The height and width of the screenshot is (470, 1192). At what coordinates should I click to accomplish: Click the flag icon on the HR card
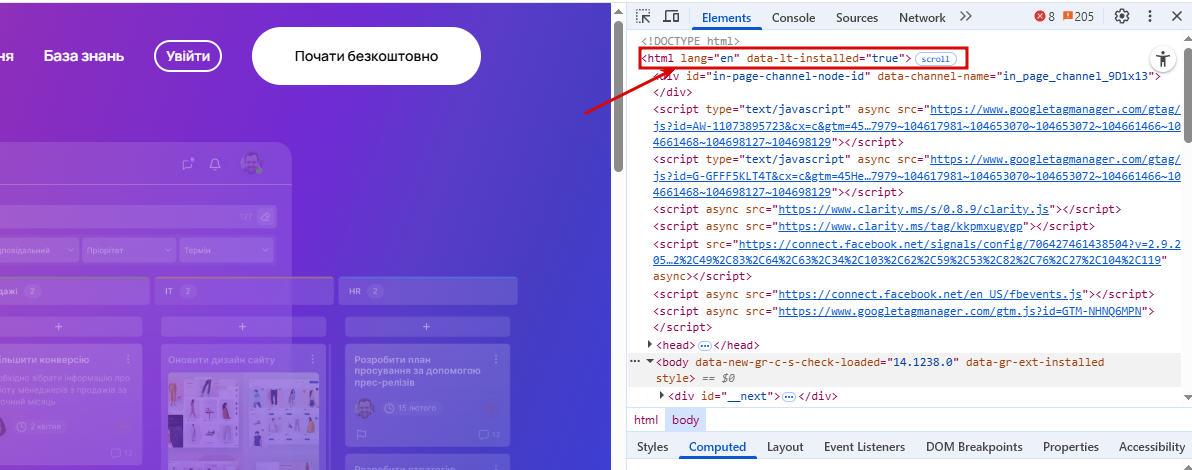click(x=361, y=434)
